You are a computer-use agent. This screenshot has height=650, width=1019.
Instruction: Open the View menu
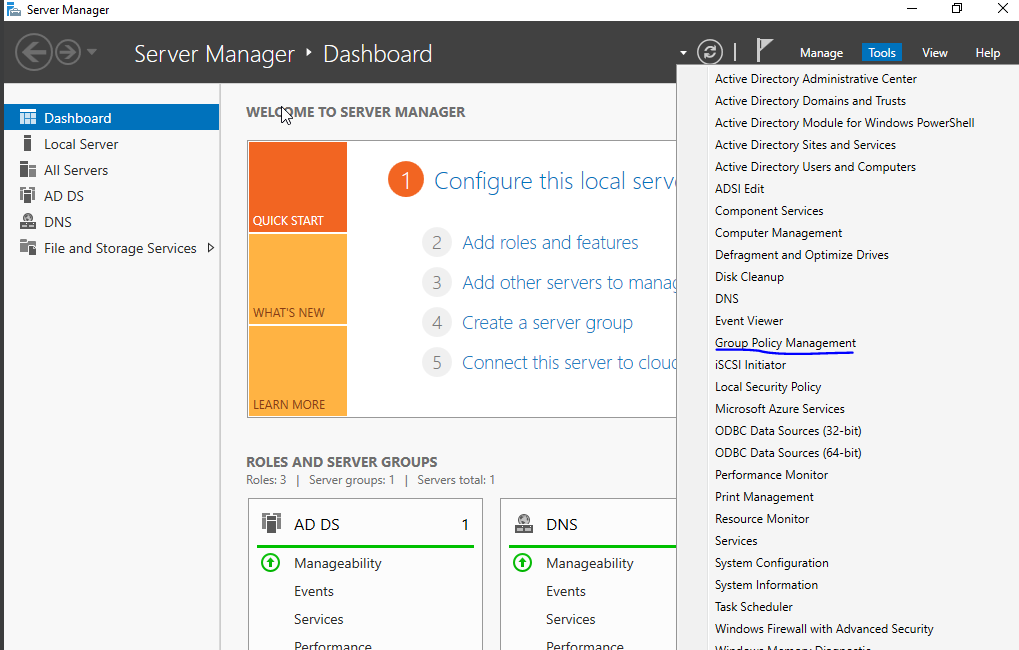[935, 53]
